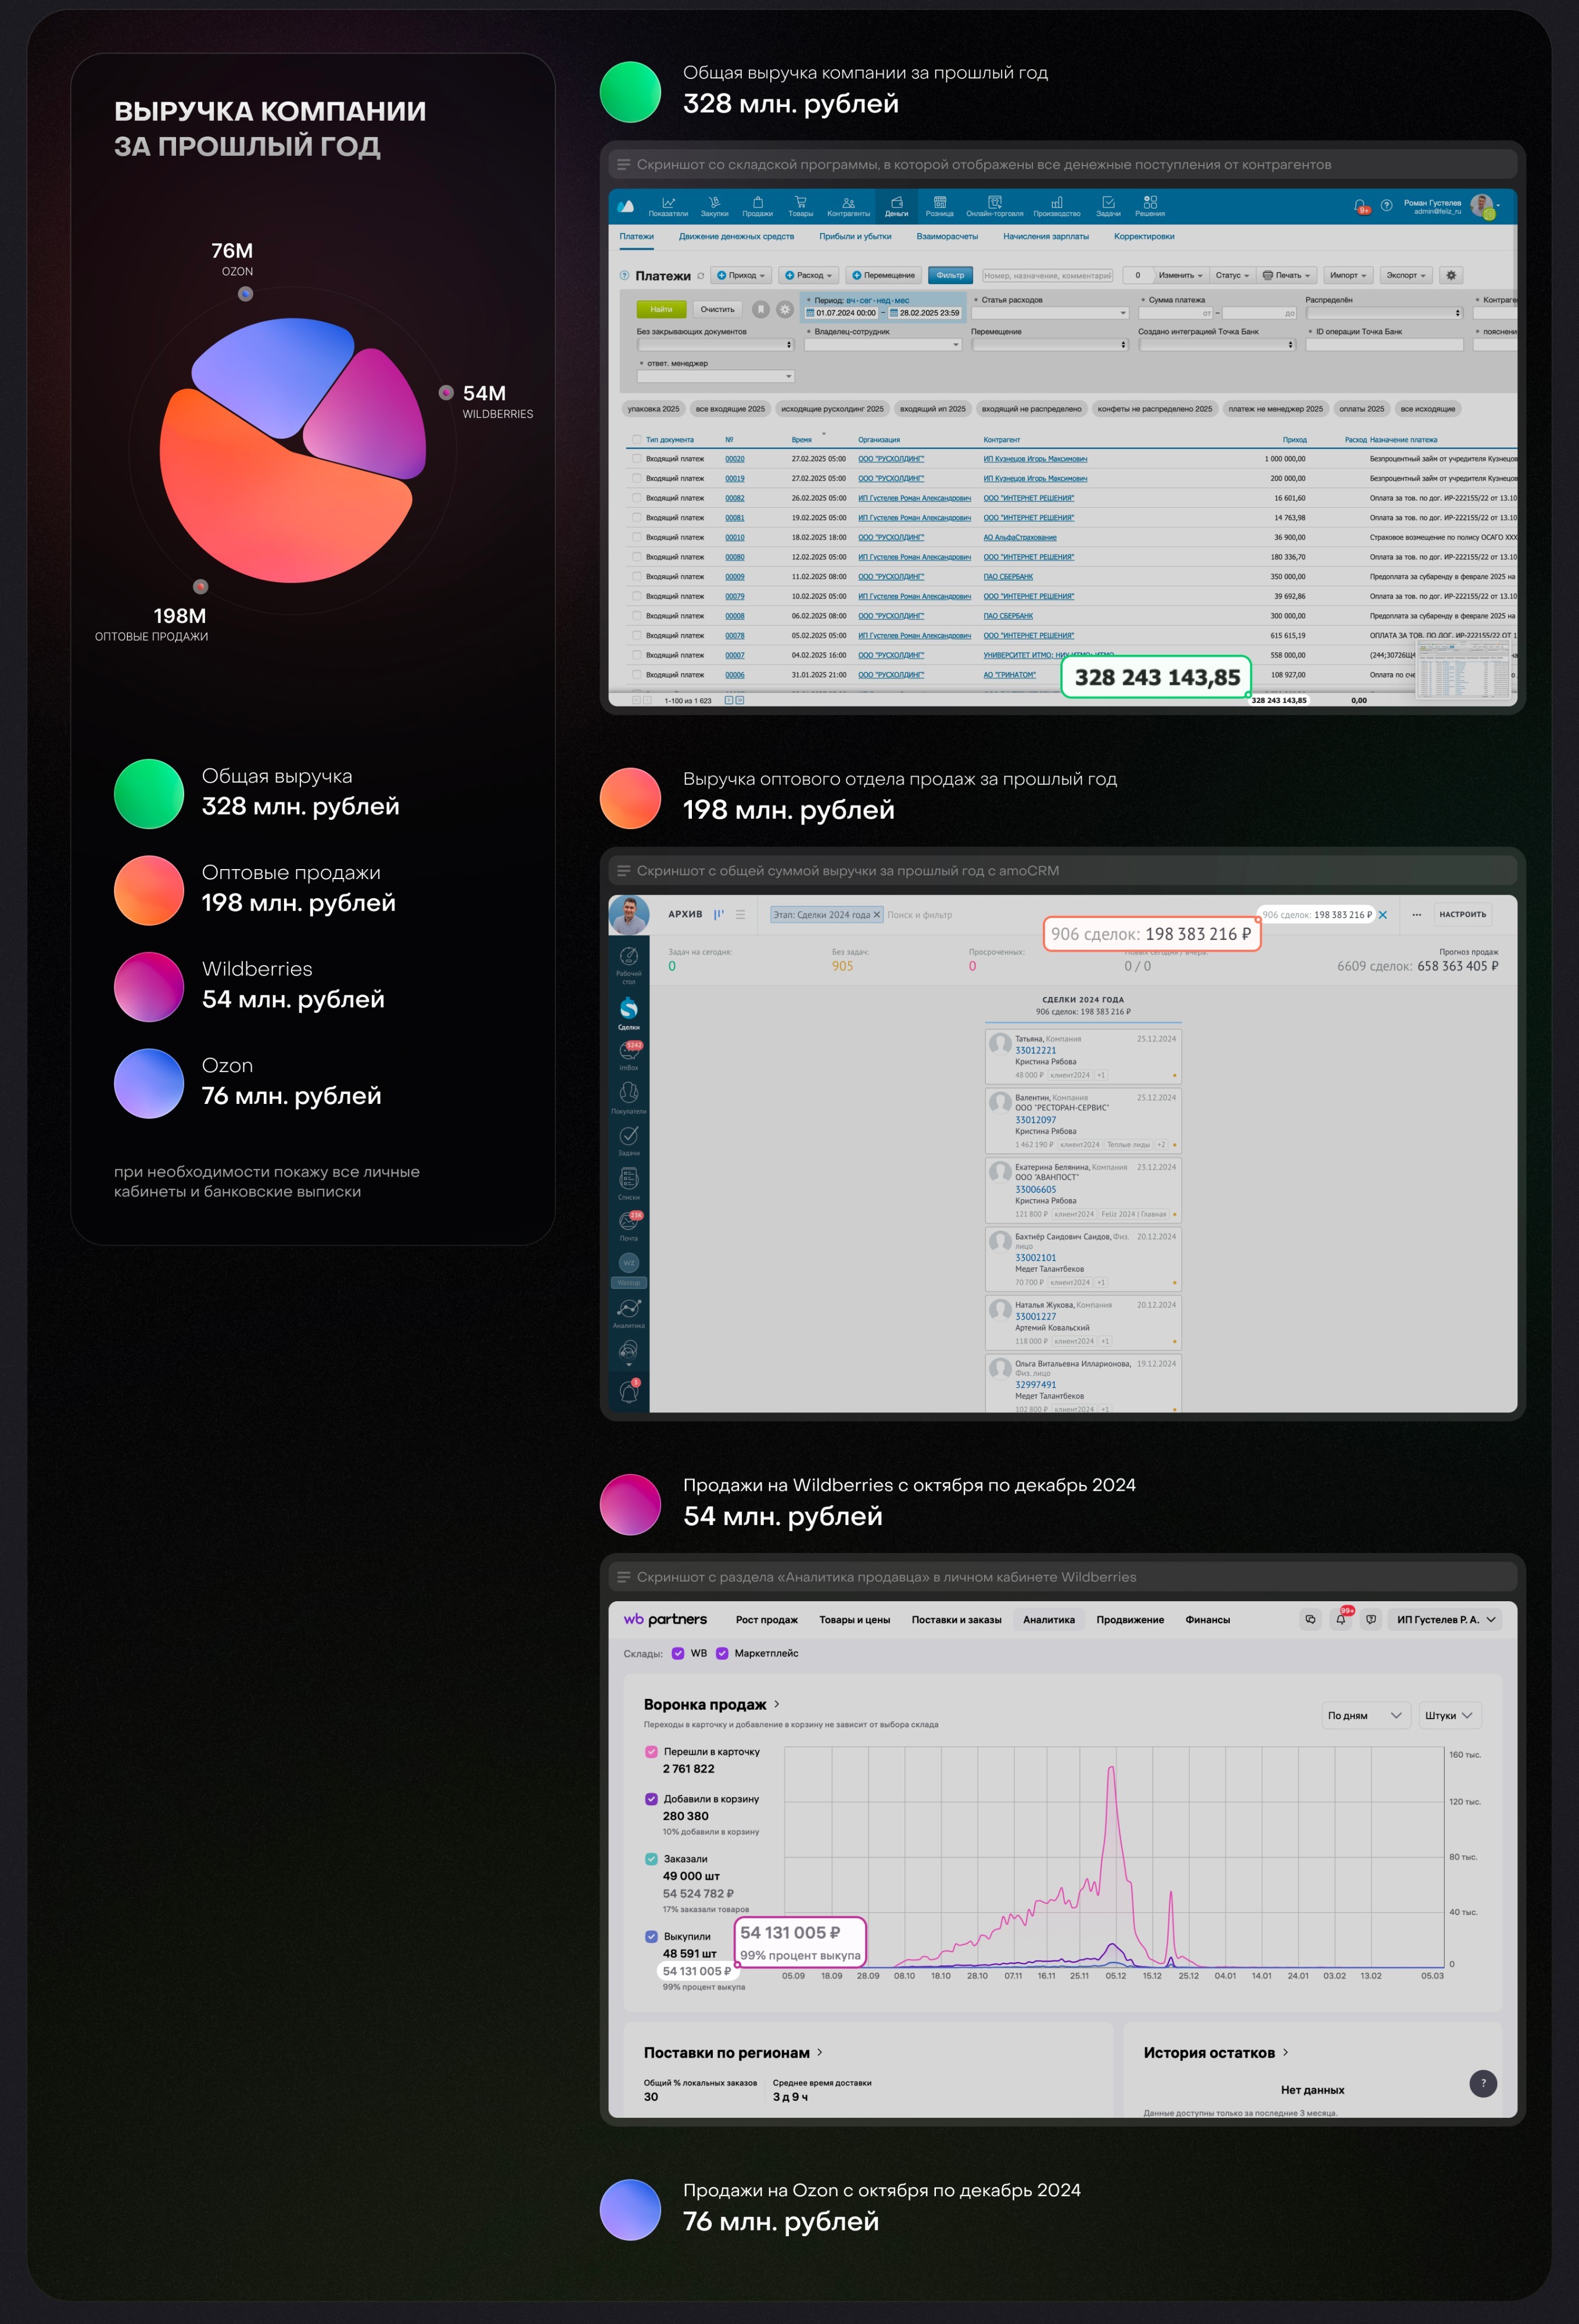Viewport: 1579px width, 2324px height.
Task: Click the settings gear next to Экспорт
Action: pyautogui.click(x=1451, y=275)
